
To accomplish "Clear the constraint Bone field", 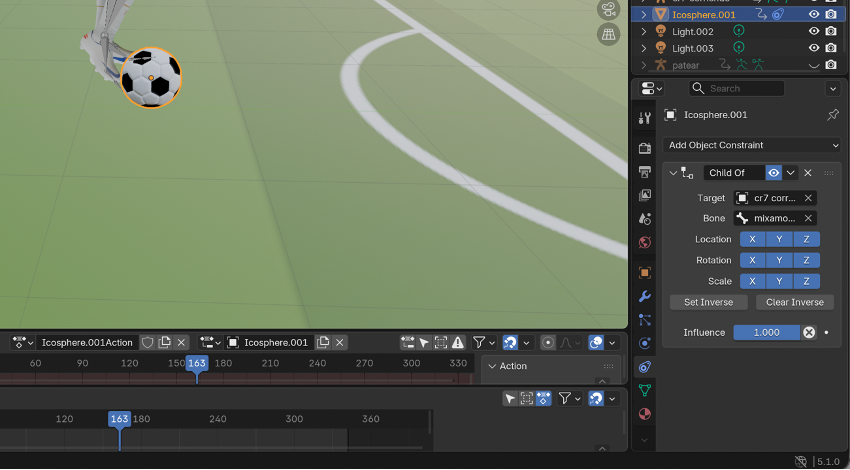I will click(x=808, y=218).
